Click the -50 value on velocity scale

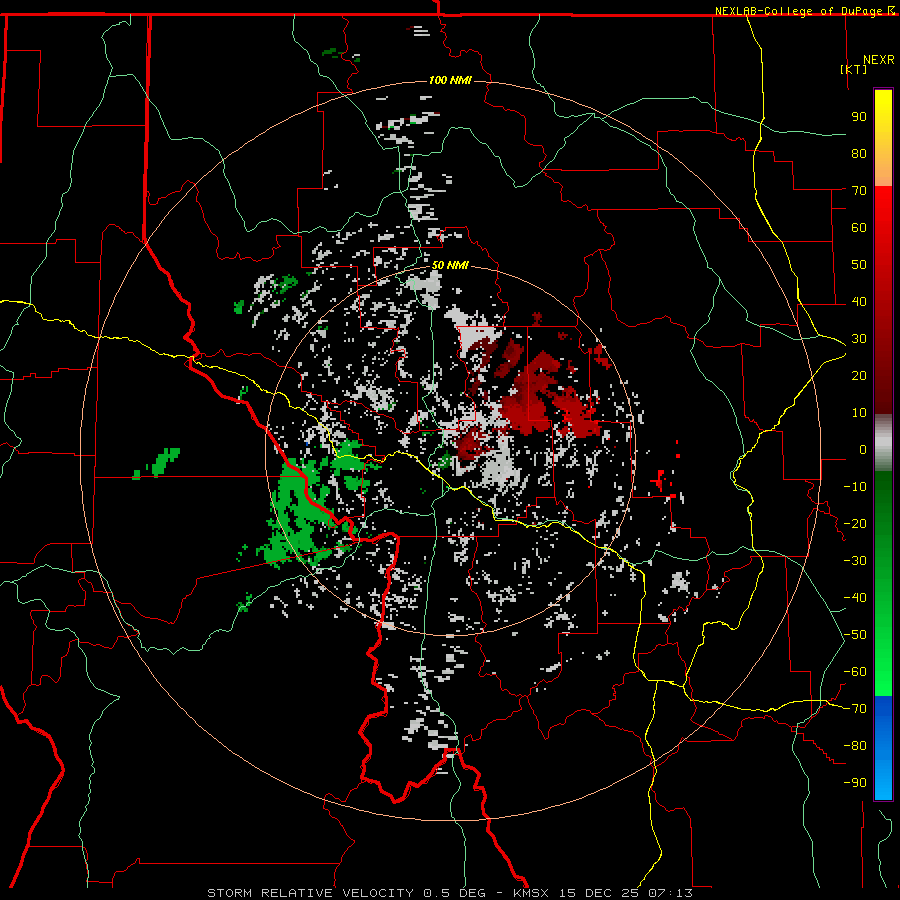point(855,635)
